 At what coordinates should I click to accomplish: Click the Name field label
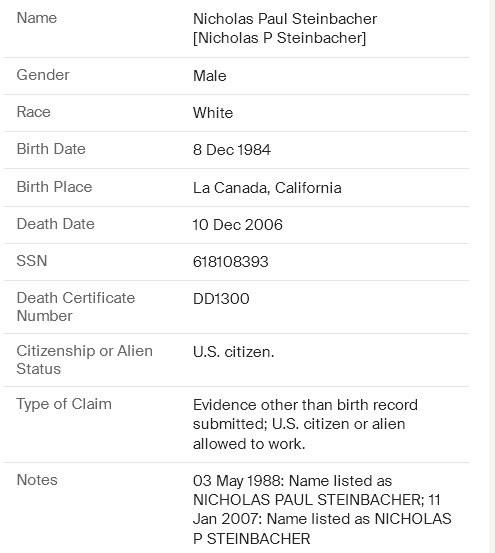[x=37, y=18]
